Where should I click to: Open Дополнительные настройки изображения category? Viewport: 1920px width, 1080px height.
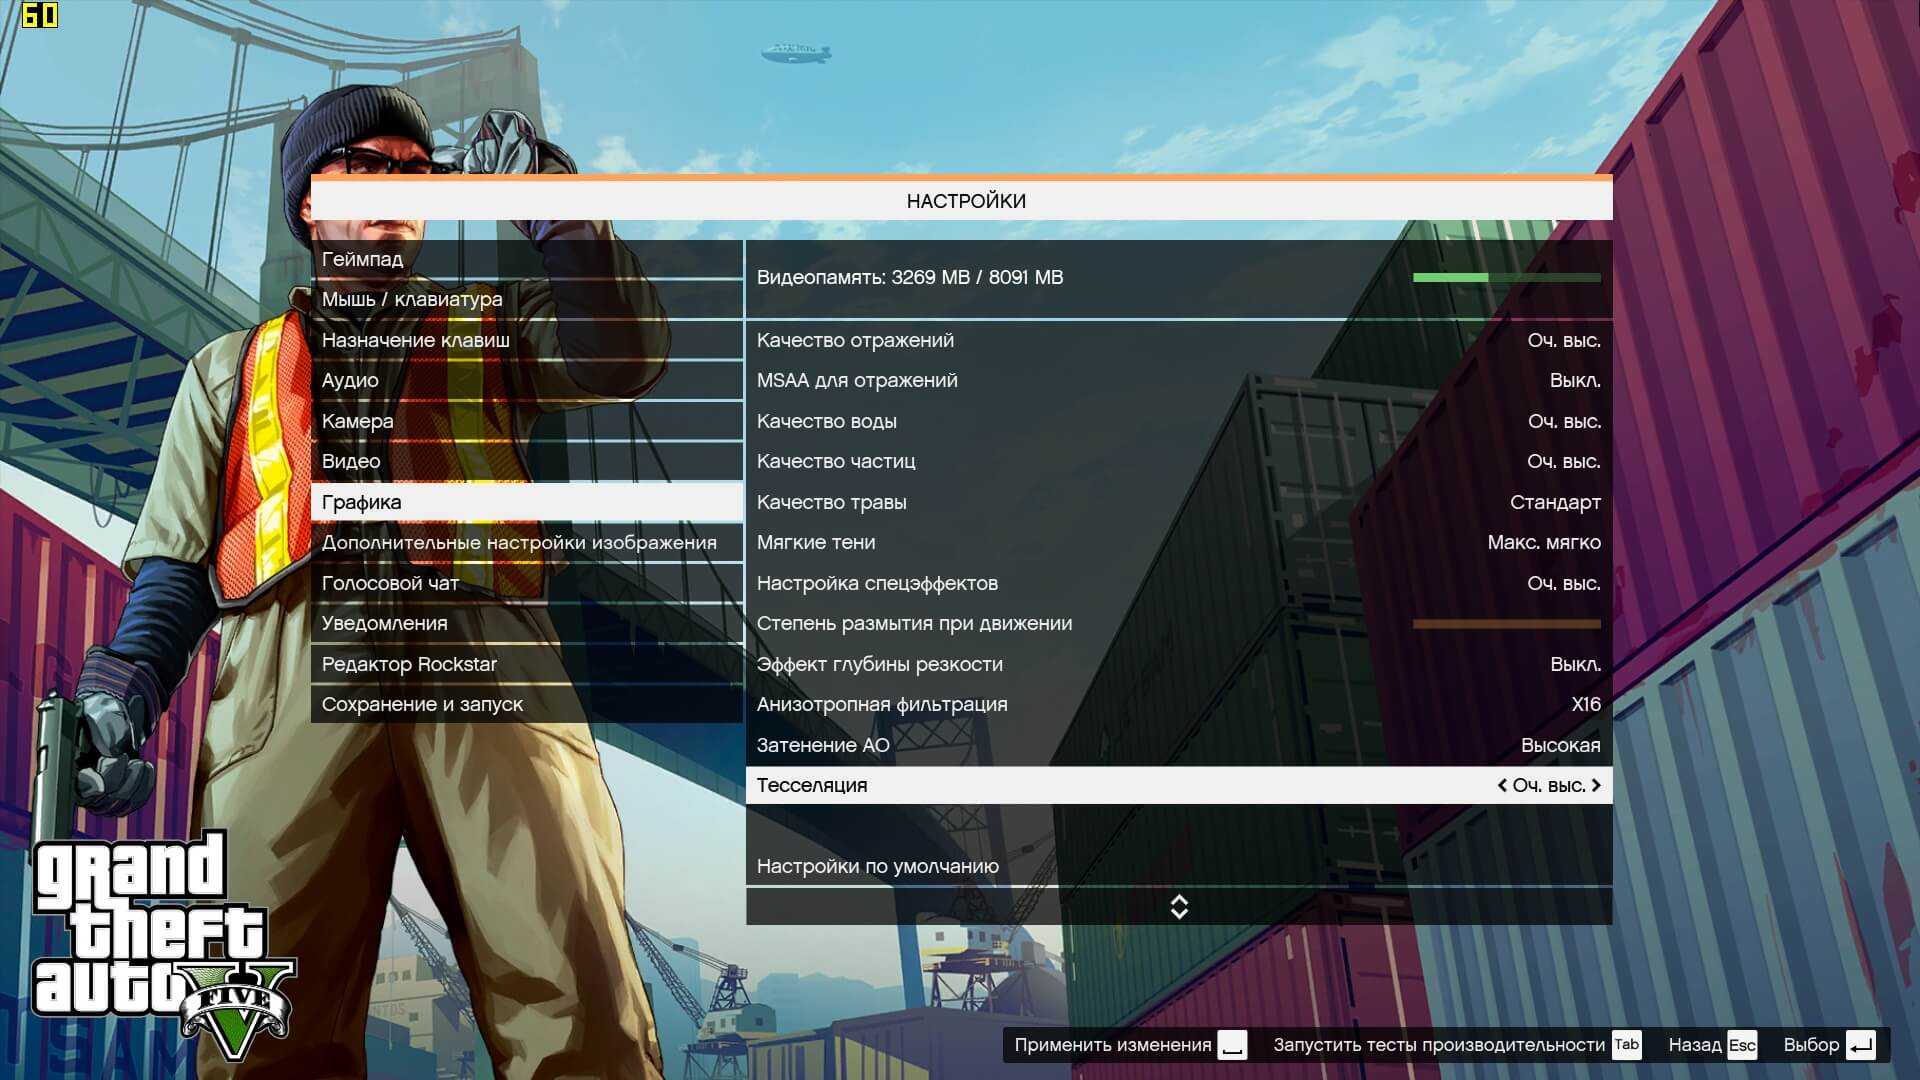coord(519,543)
